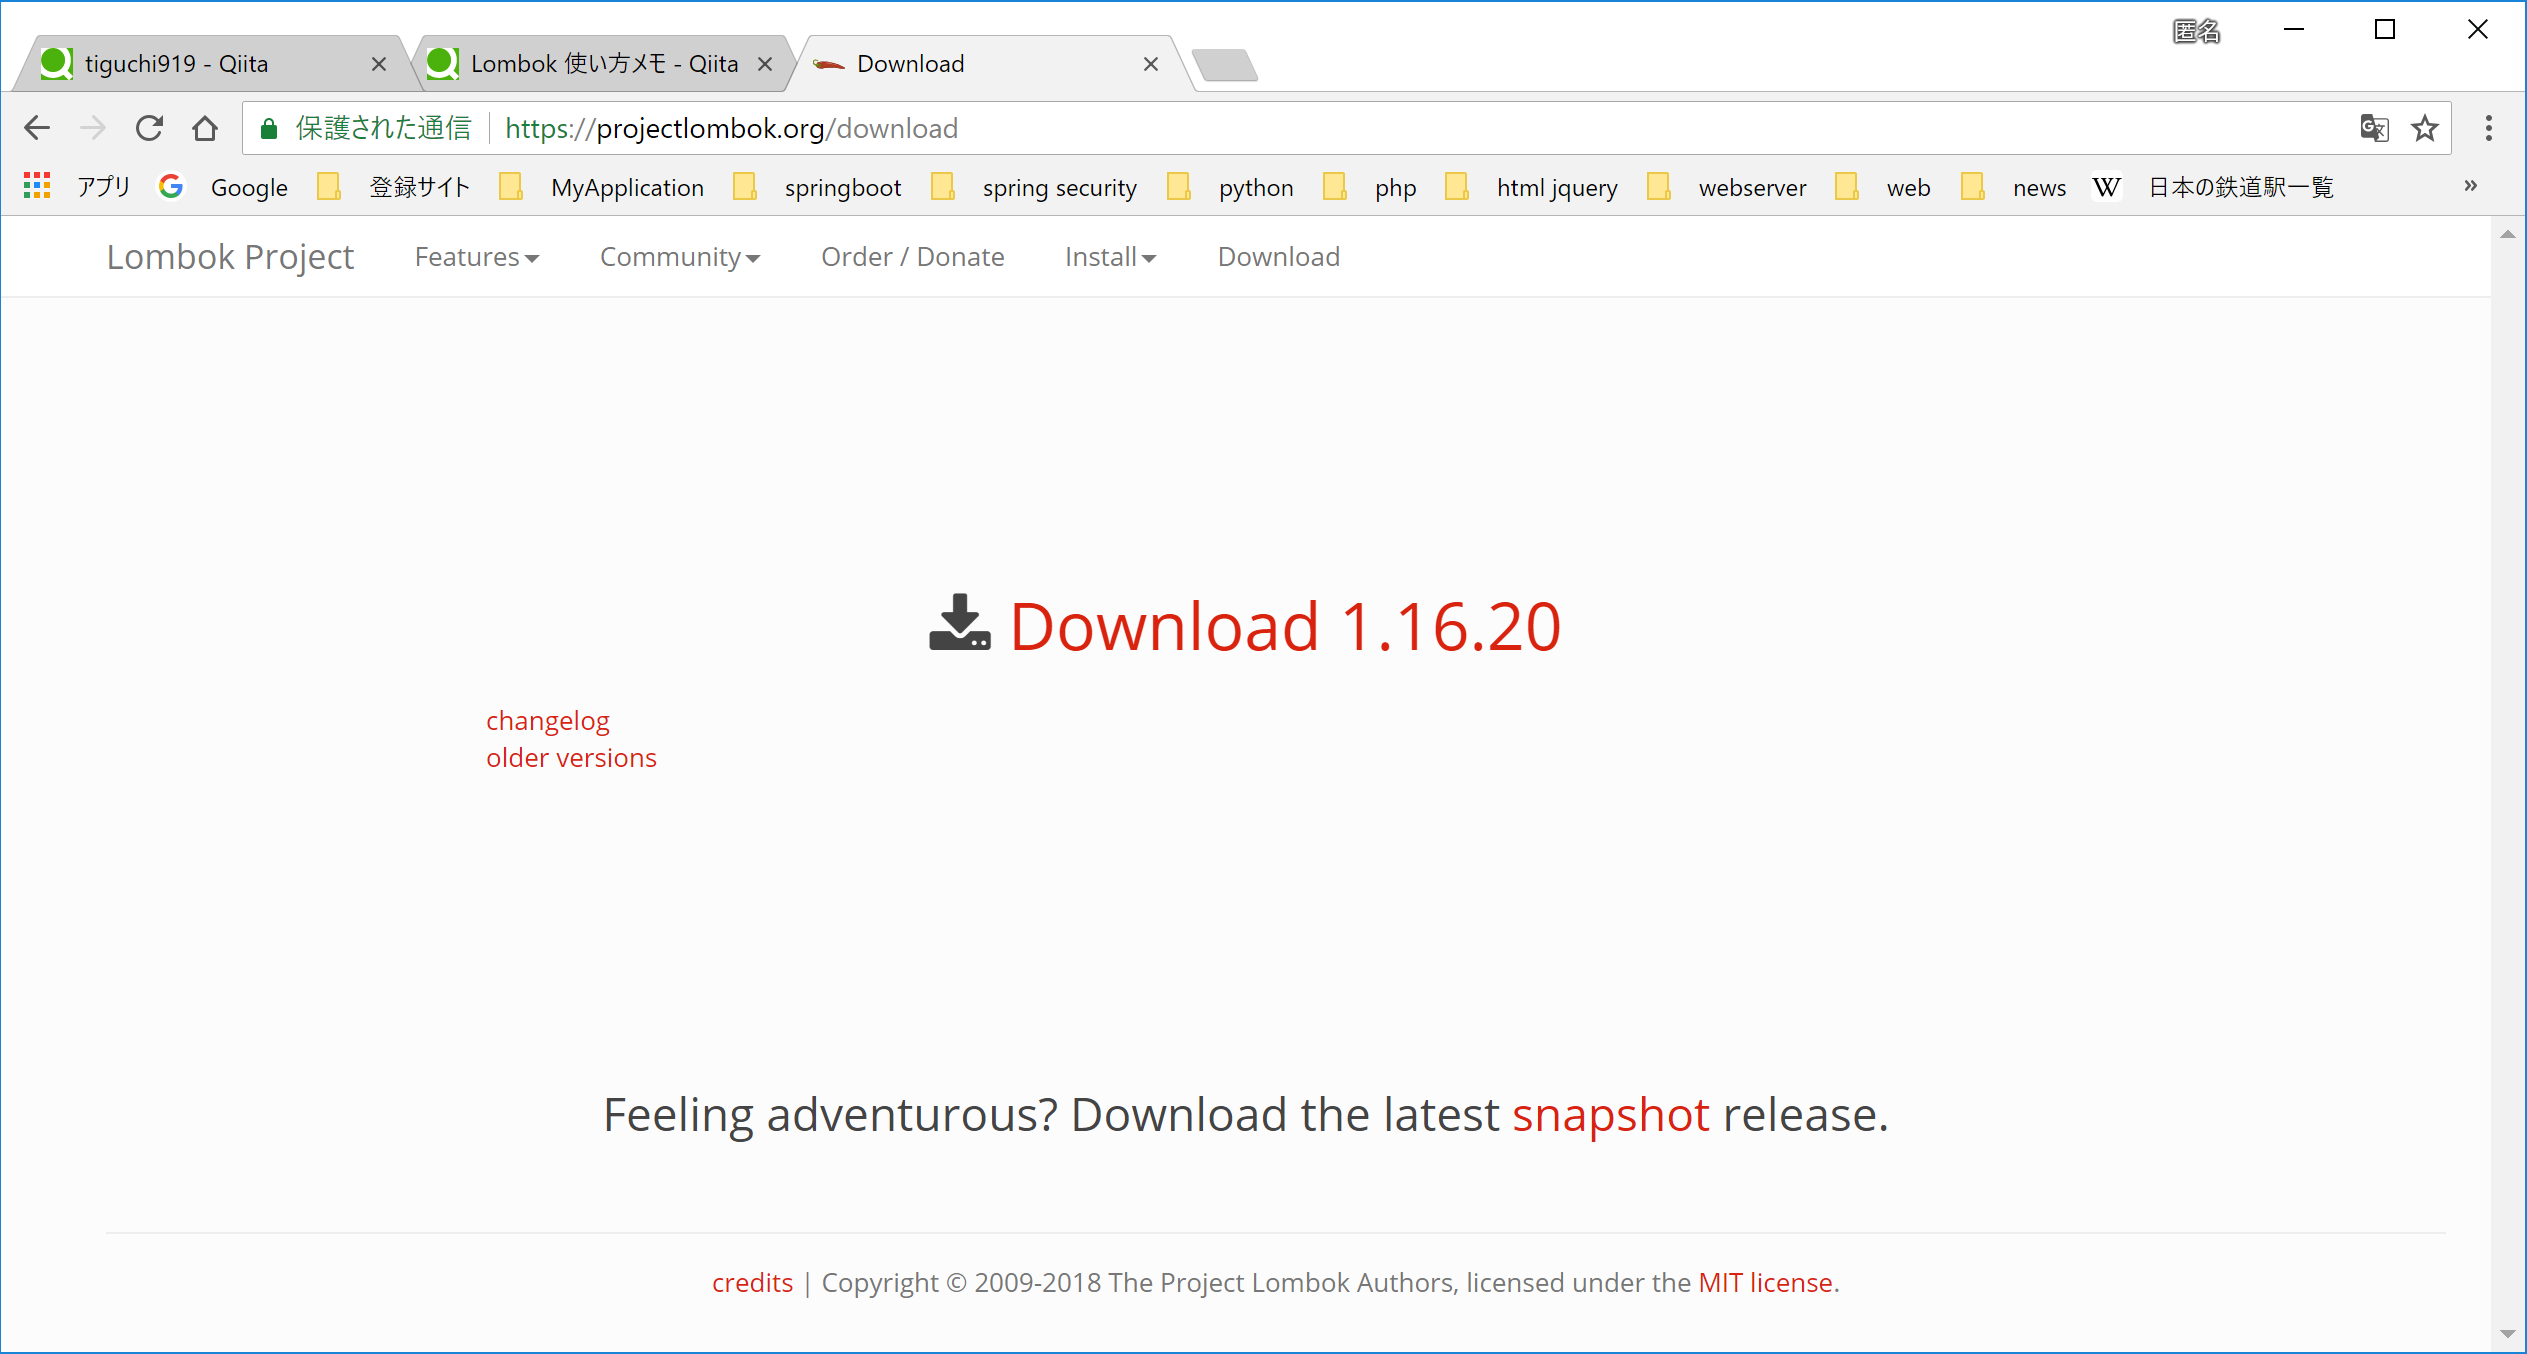Click the back navigation arrow
Screen dimensions: 2527x1354
(37, 128)
